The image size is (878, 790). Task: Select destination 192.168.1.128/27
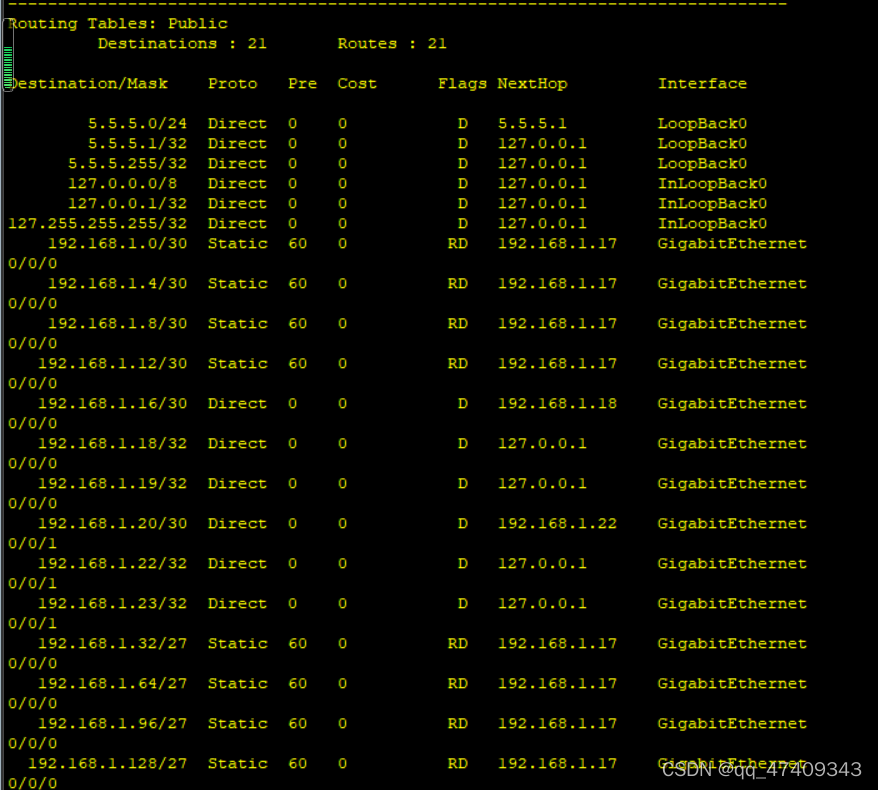tap(108, 764)
